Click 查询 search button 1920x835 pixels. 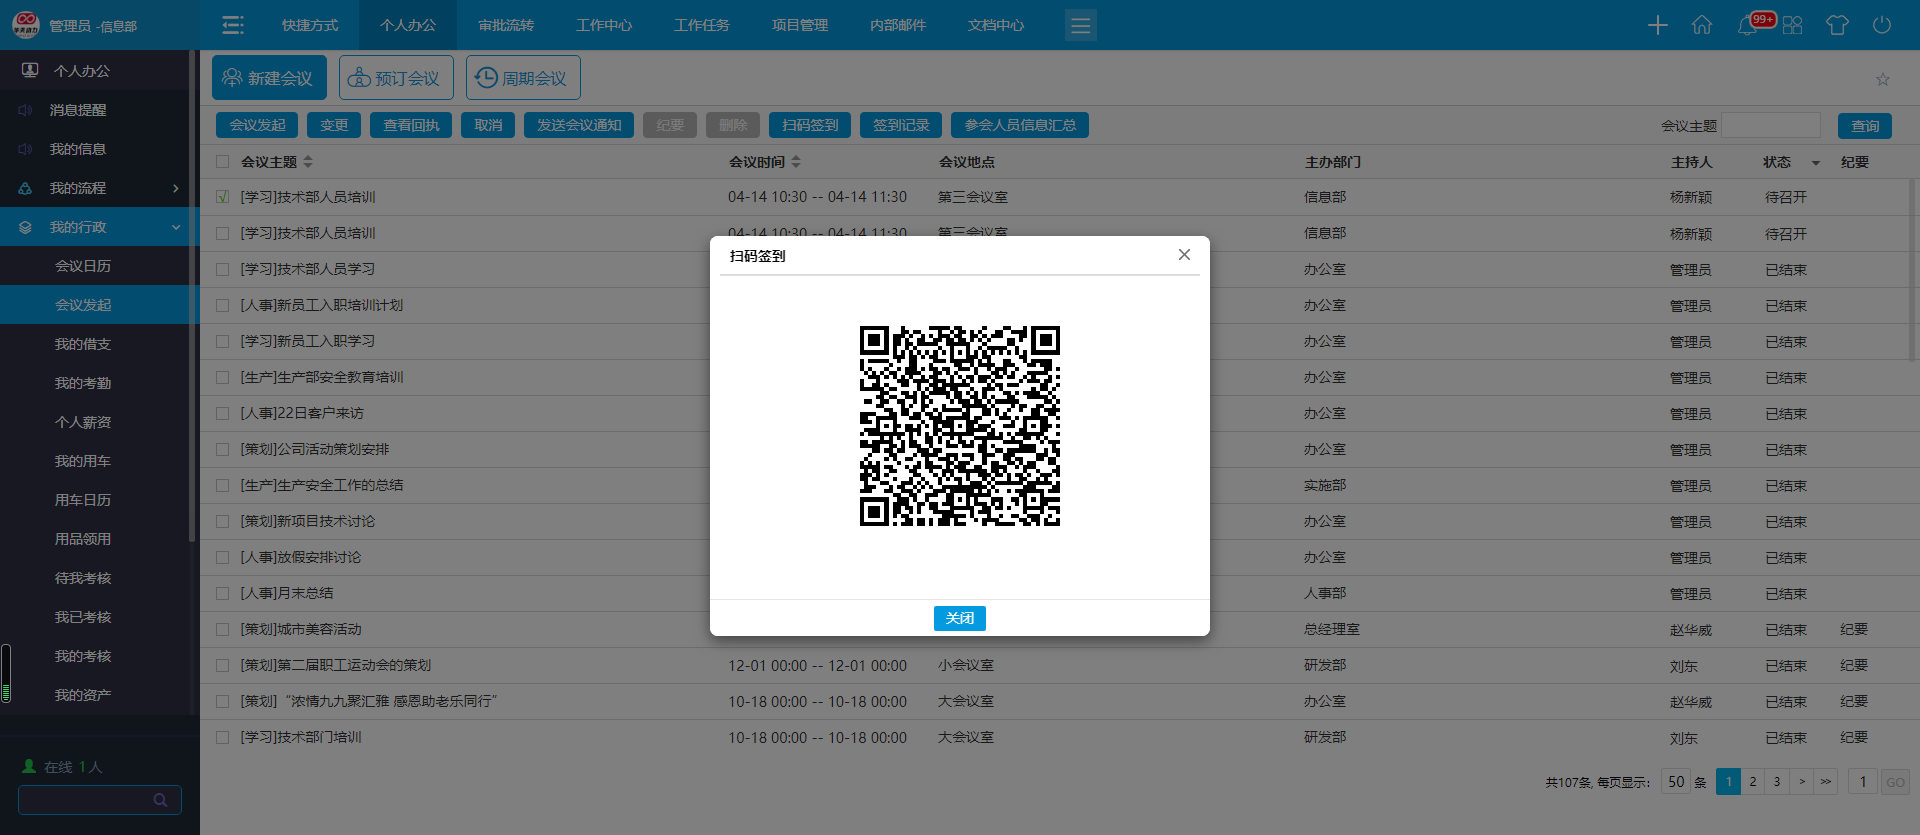[x=1865, y=126]
